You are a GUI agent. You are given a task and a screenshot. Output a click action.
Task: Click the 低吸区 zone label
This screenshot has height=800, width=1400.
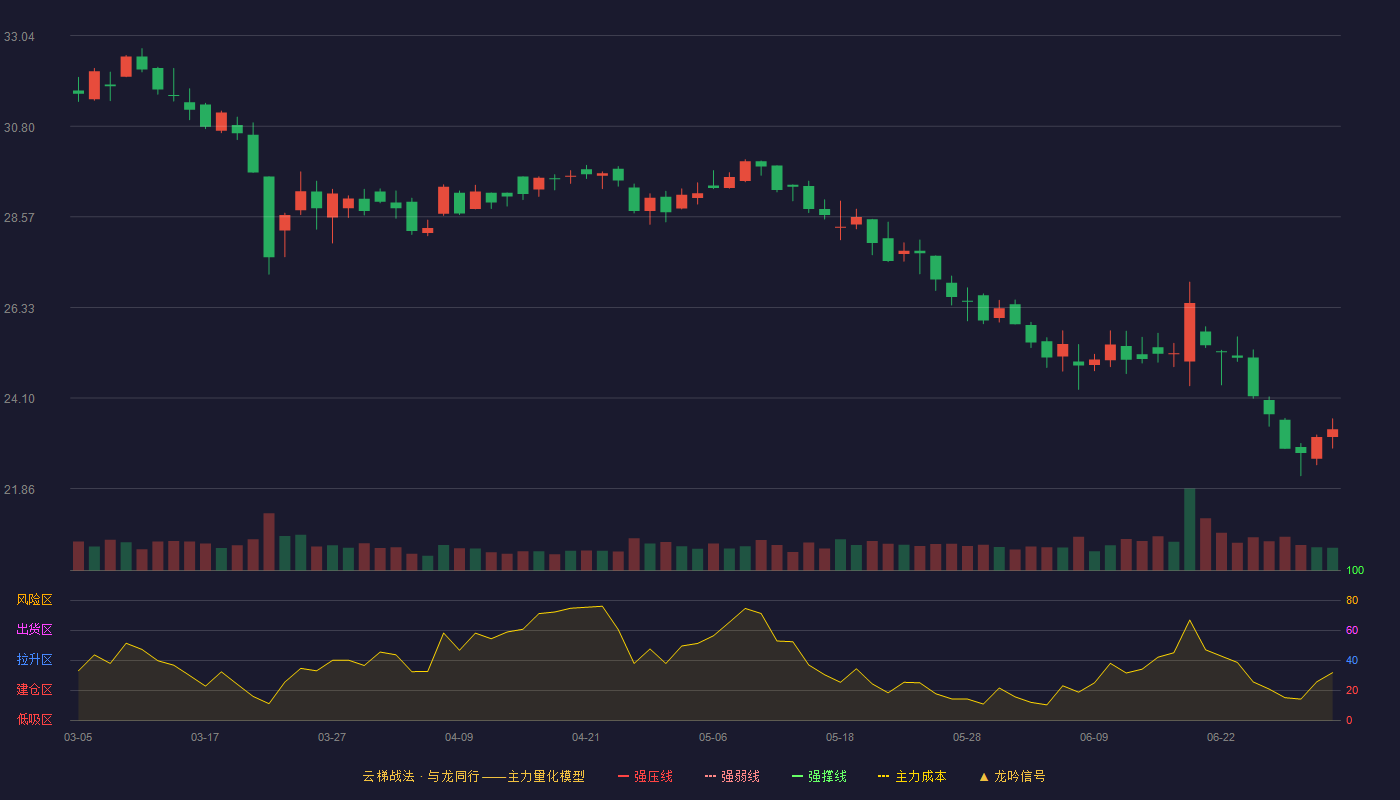(x=34, y=720)
